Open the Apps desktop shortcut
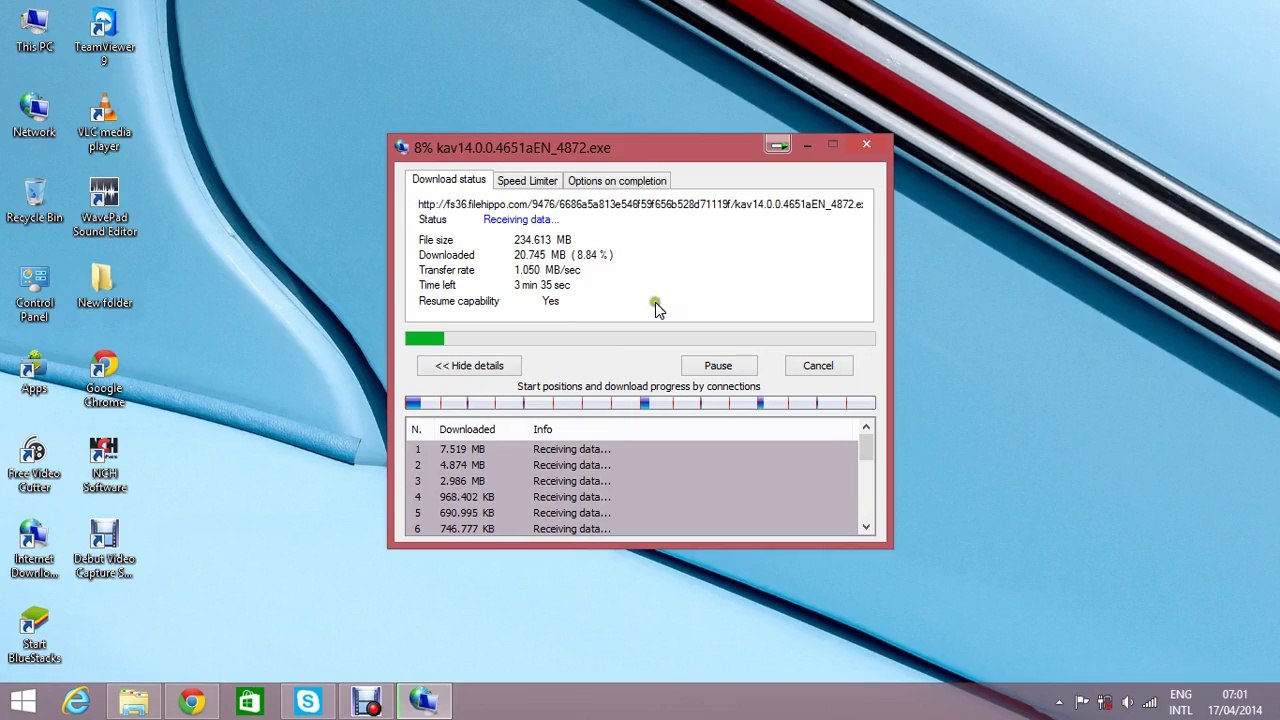The image size is (1280, 720). pyautogui.click(x=34, y=372)
